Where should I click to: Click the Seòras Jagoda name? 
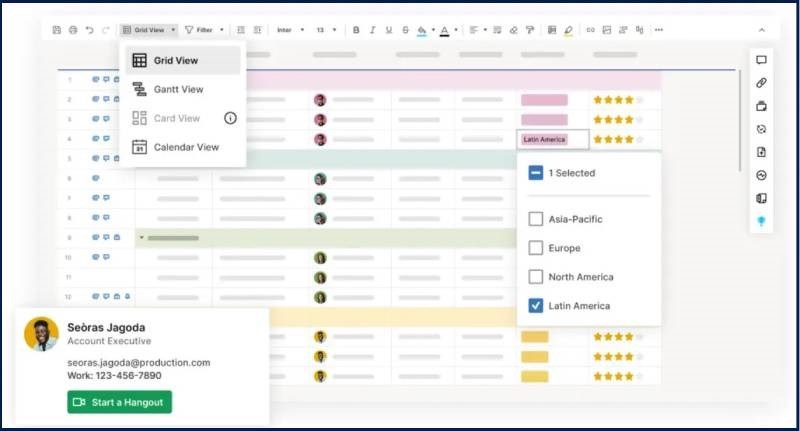[x=106, y=327]
